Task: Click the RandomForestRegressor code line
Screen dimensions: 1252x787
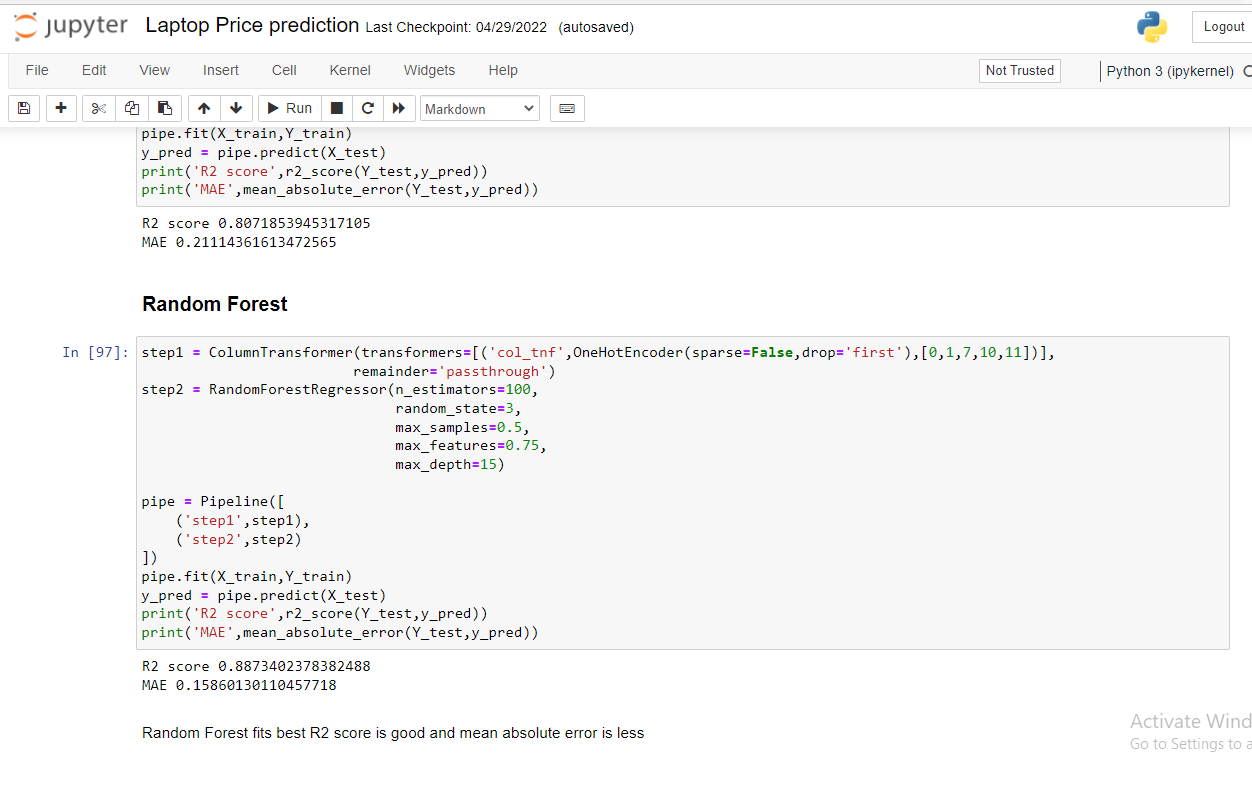Action: point(340,389)
